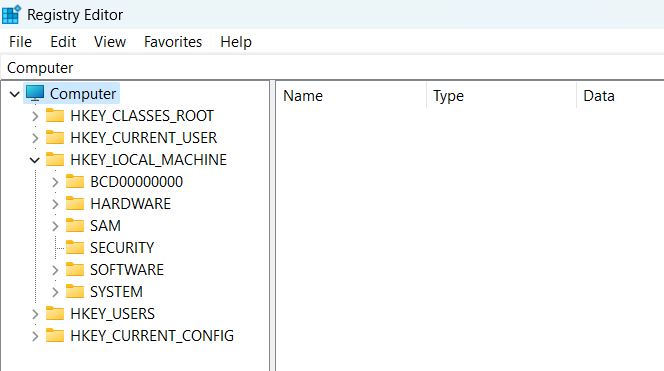
Task: Expand the HKEY_CURRENT_CONFIG key
Action: [35, 336]
